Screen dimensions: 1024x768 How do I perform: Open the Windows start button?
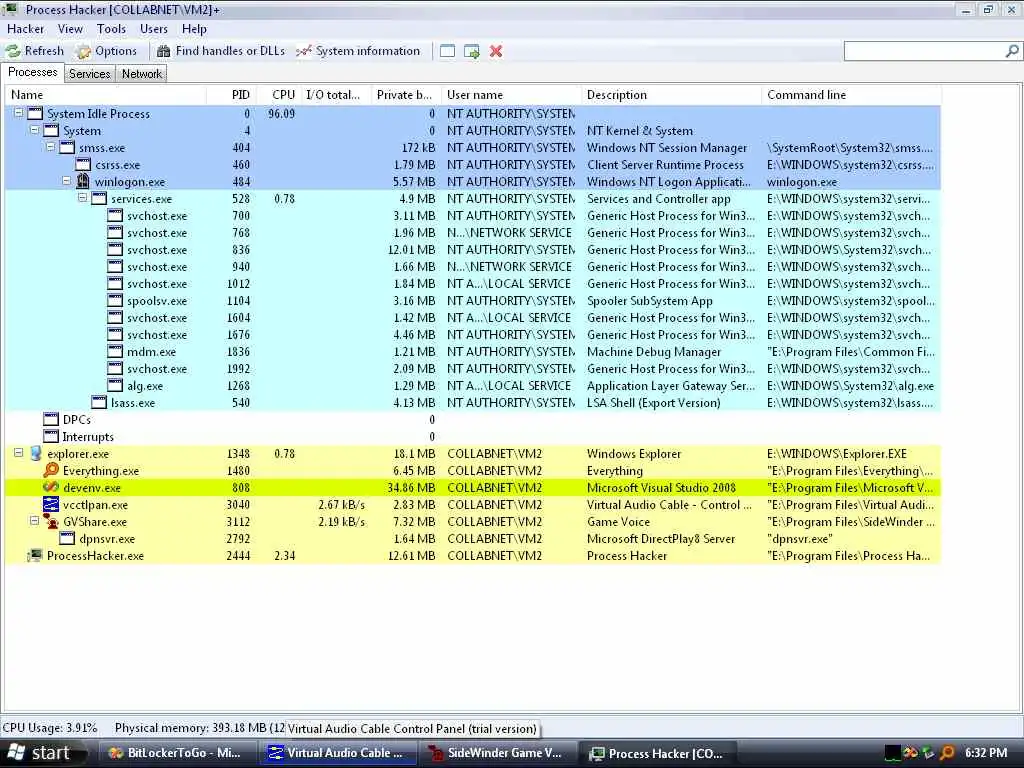[43, 753]
